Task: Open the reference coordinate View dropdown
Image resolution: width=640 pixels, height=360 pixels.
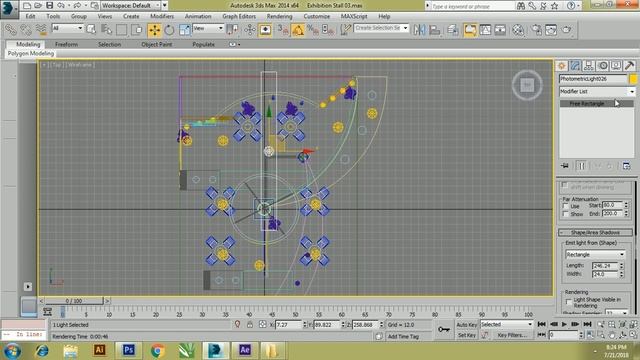Action: click(208, 28)
